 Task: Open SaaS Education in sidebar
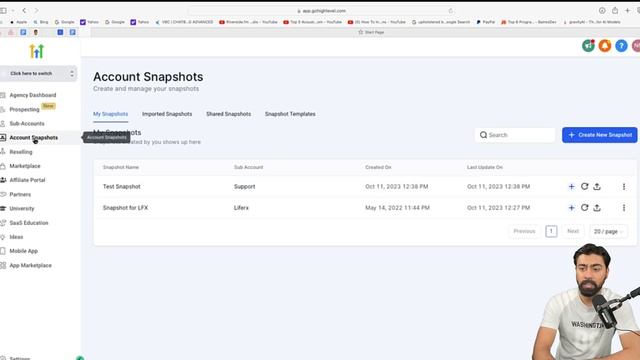(29, 223)
